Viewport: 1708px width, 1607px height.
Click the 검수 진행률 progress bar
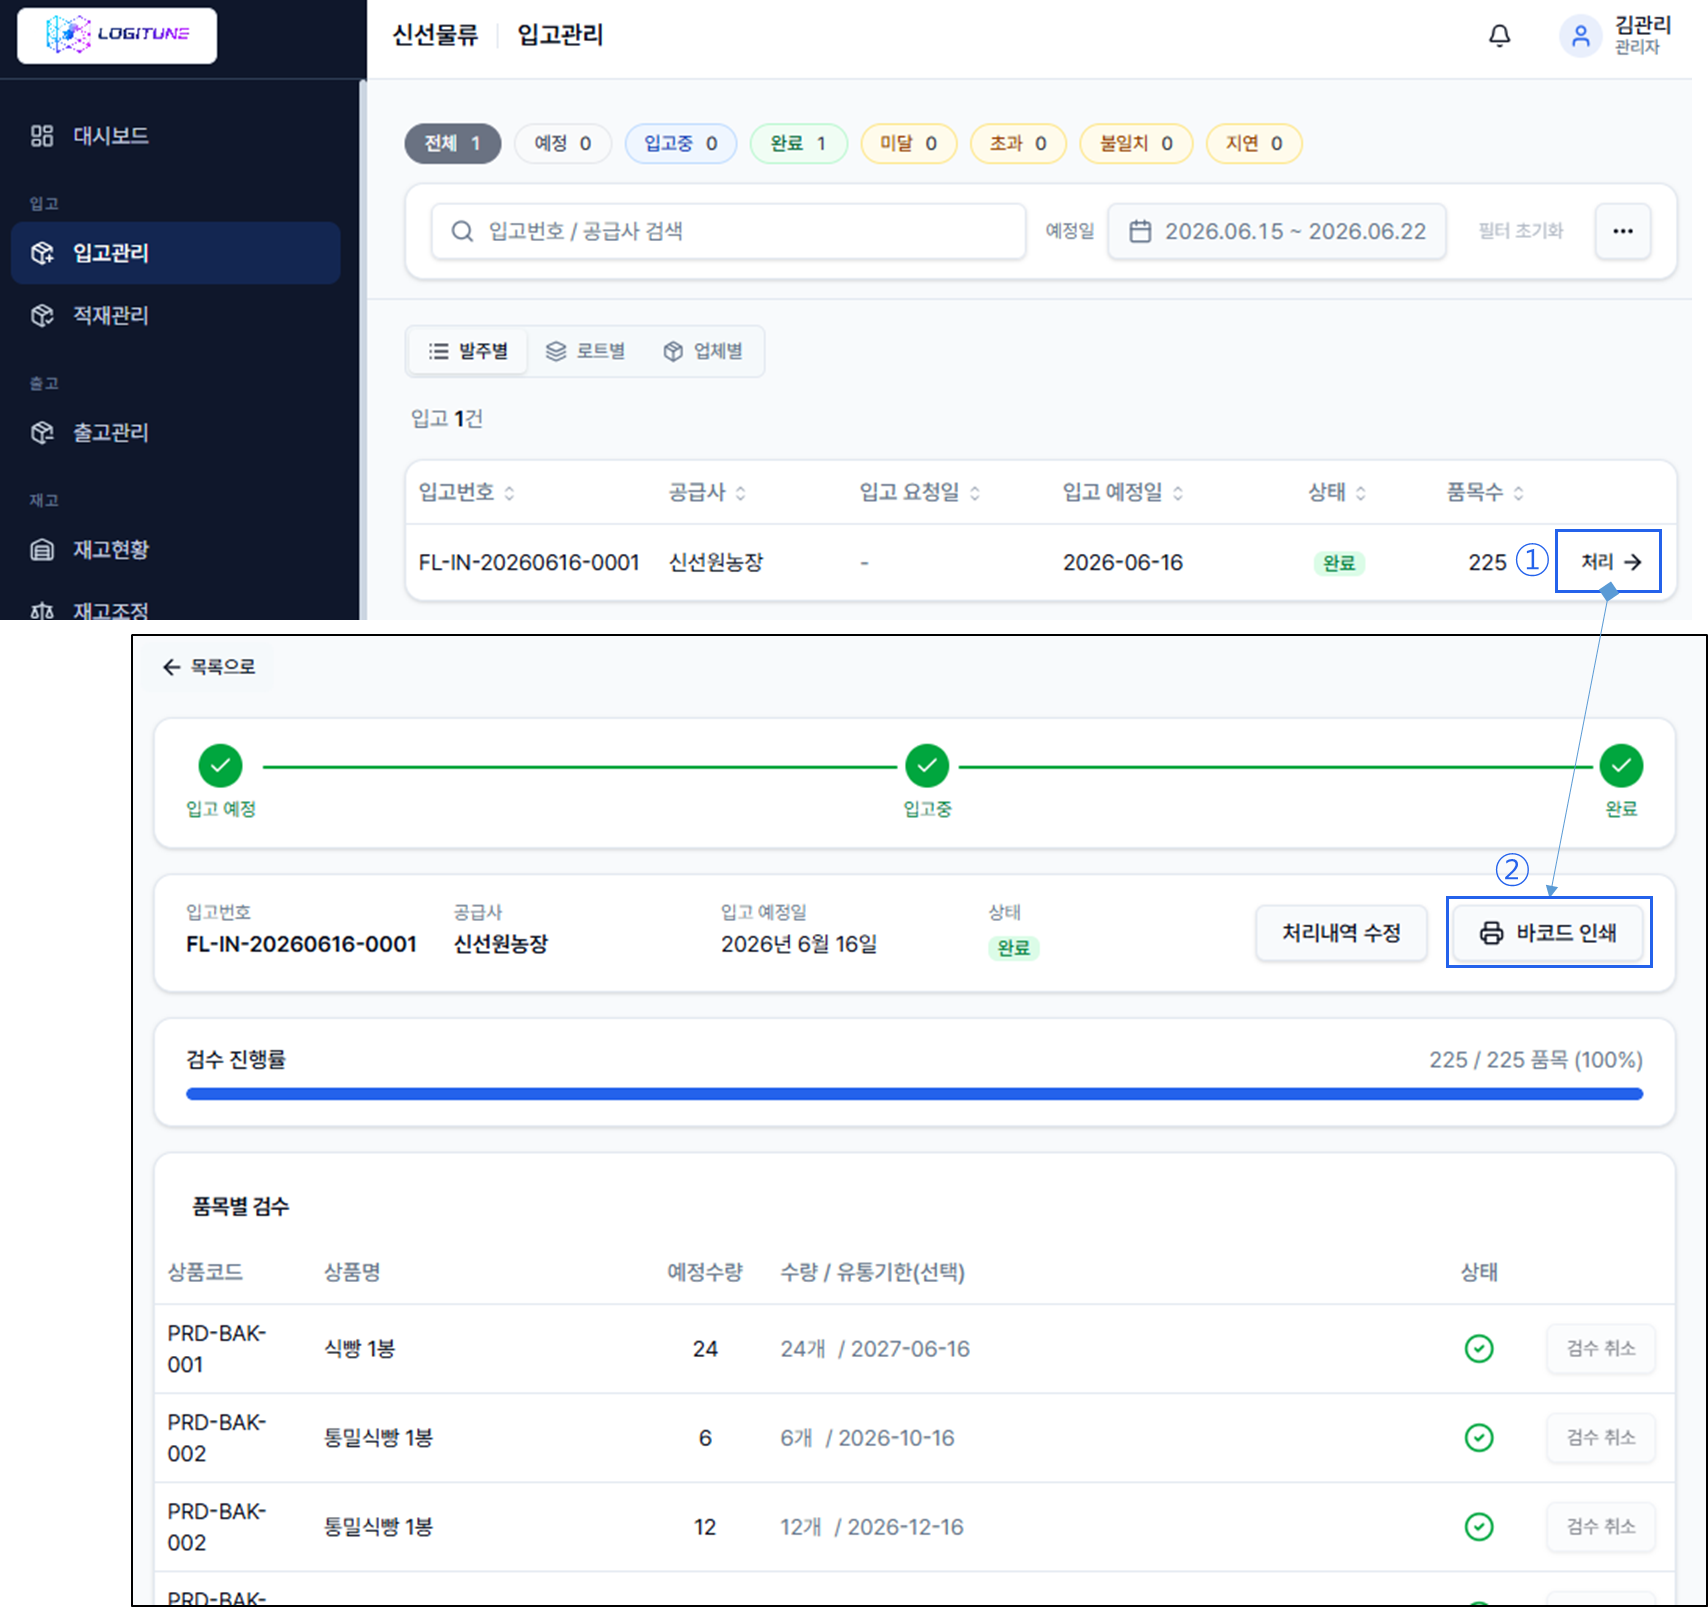[914, 1094]
